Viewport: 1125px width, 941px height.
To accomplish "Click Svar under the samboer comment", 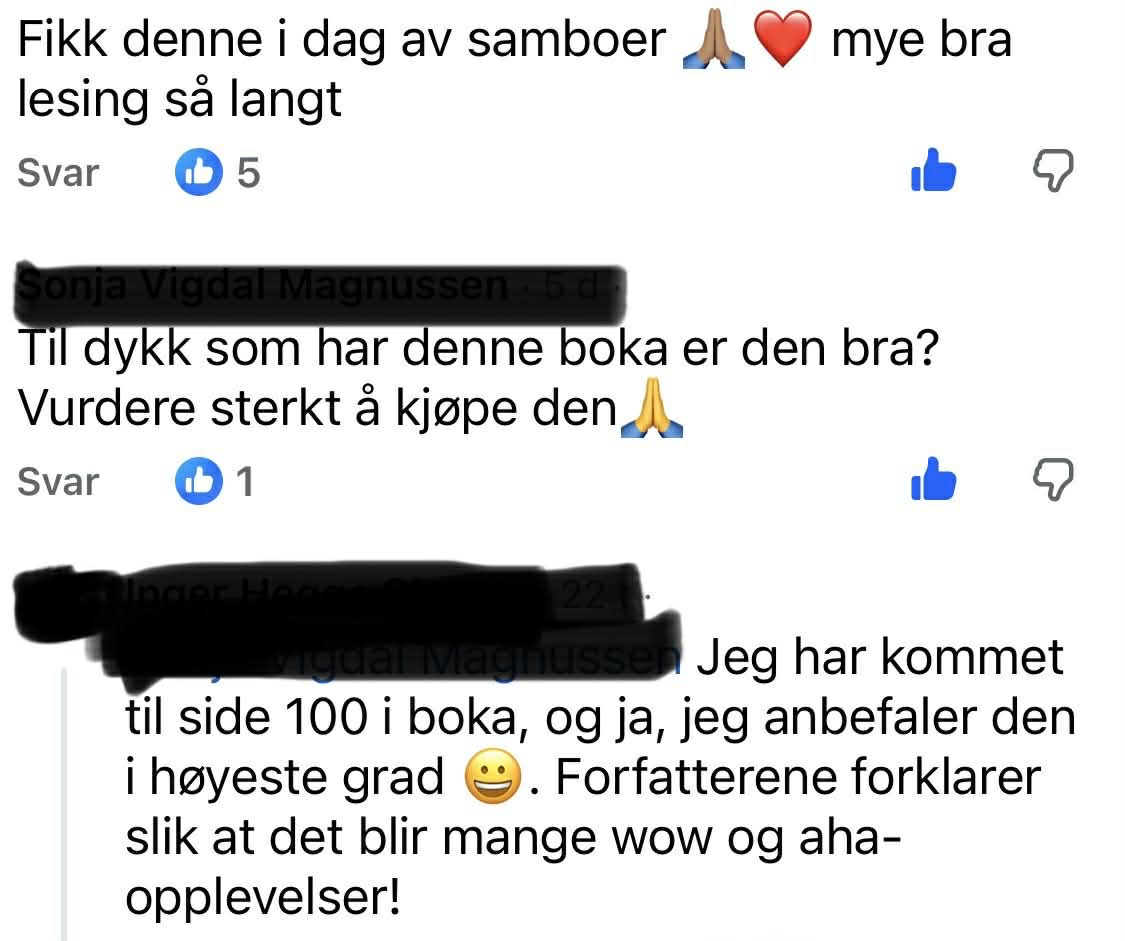I will pos(58,173).
